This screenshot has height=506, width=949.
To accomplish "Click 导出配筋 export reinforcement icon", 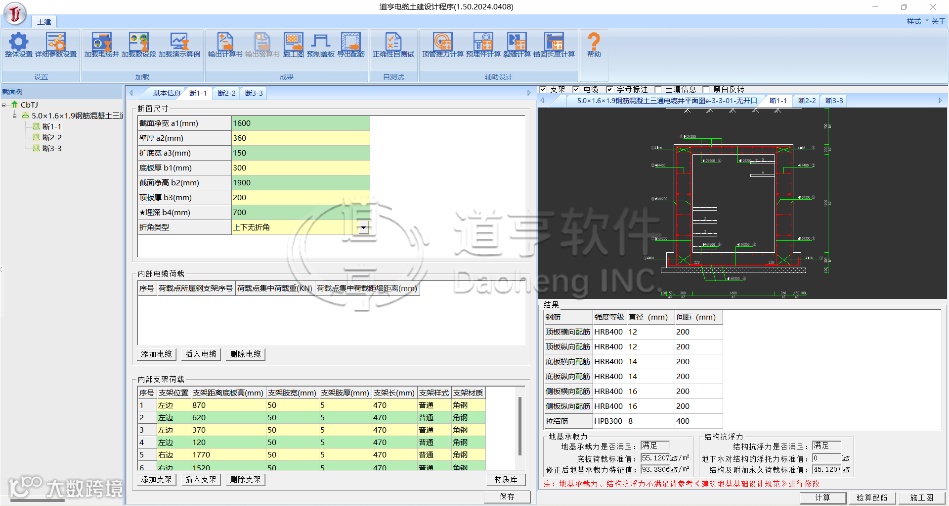I will (350, 45).
